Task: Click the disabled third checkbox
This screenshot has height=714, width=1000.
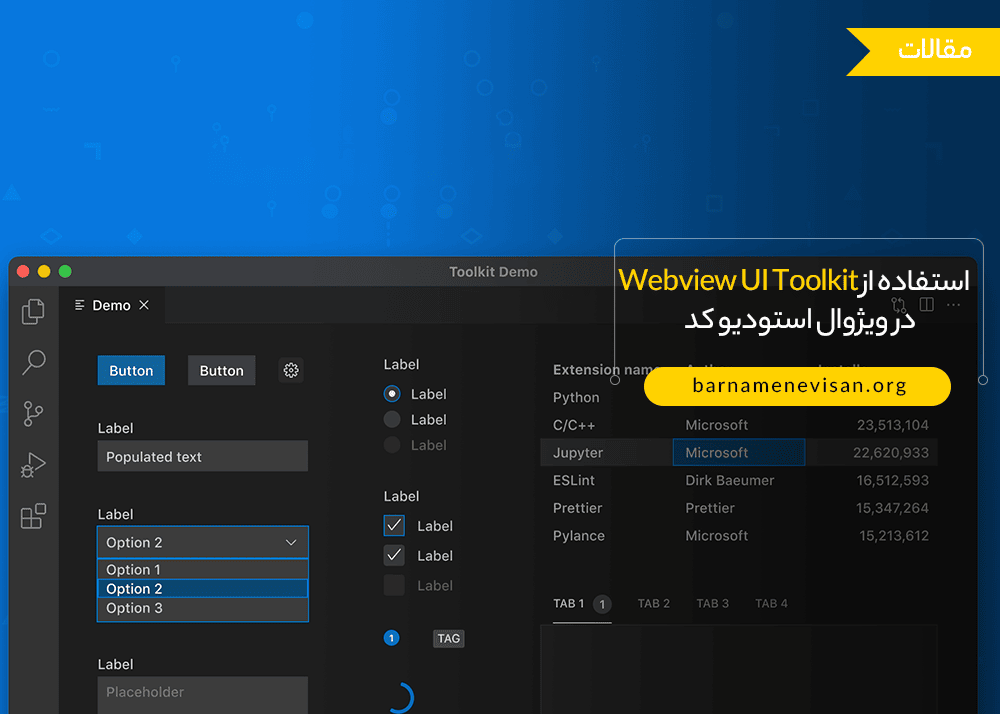Action: pyautogui.click(x=394, y=585)
